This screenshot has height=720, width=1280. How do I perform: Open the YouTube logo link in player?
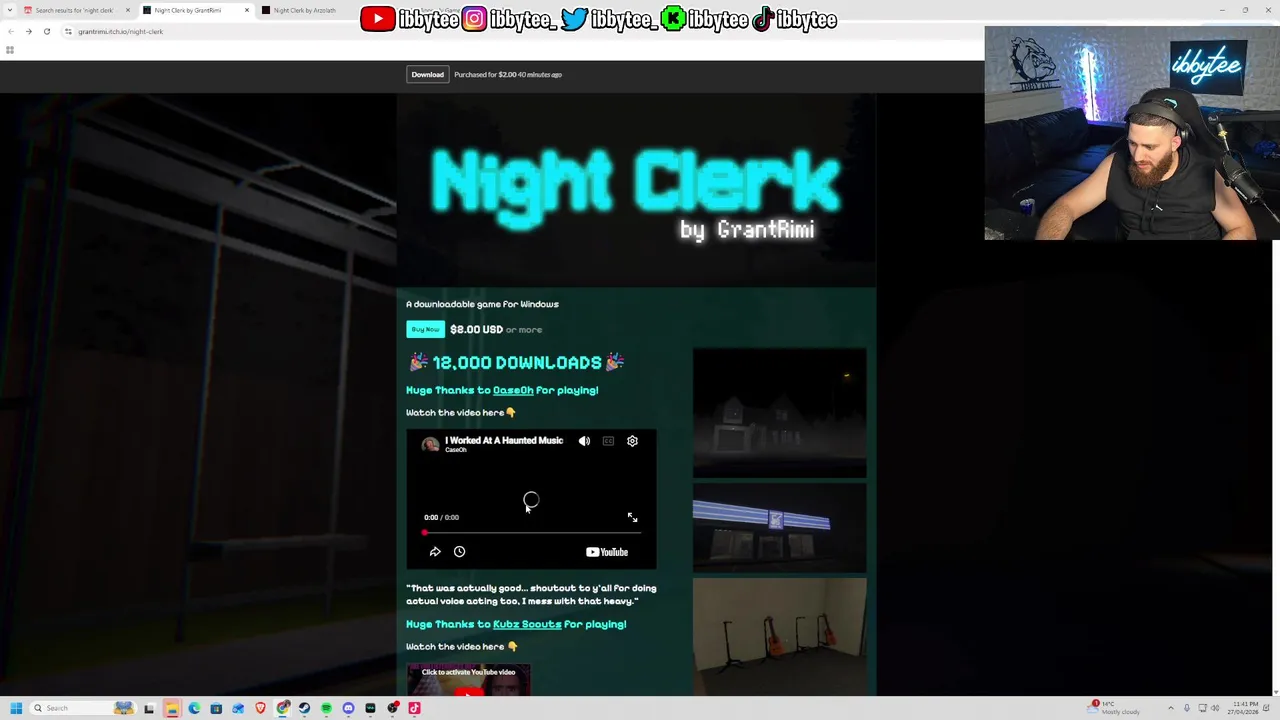coord(607,552)
